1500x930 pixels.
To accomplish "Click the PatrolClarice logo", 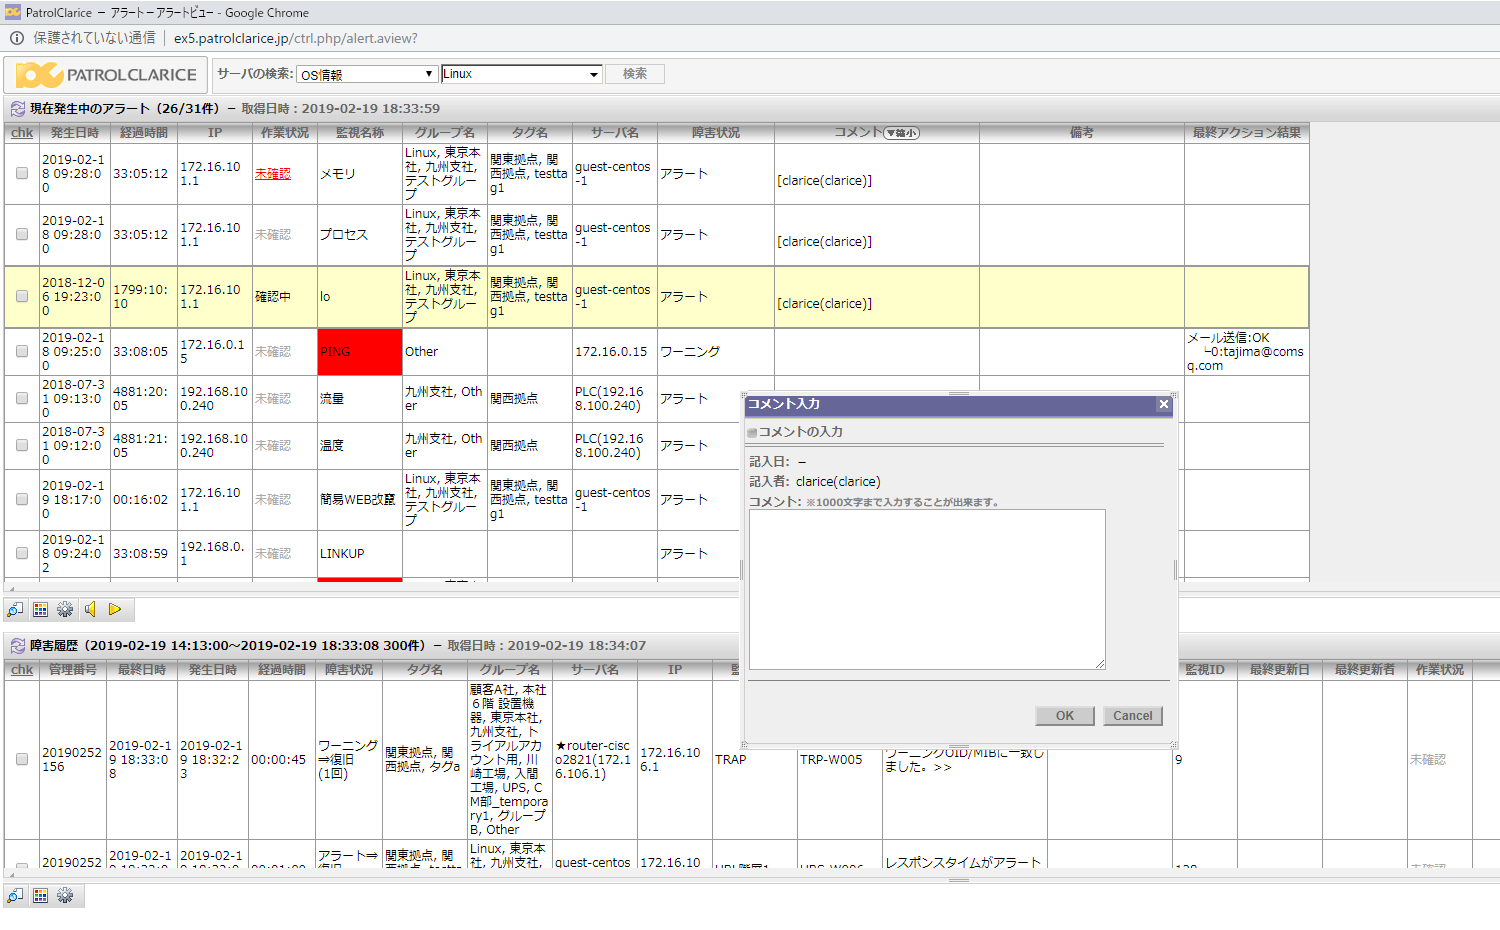I will 107,75.
